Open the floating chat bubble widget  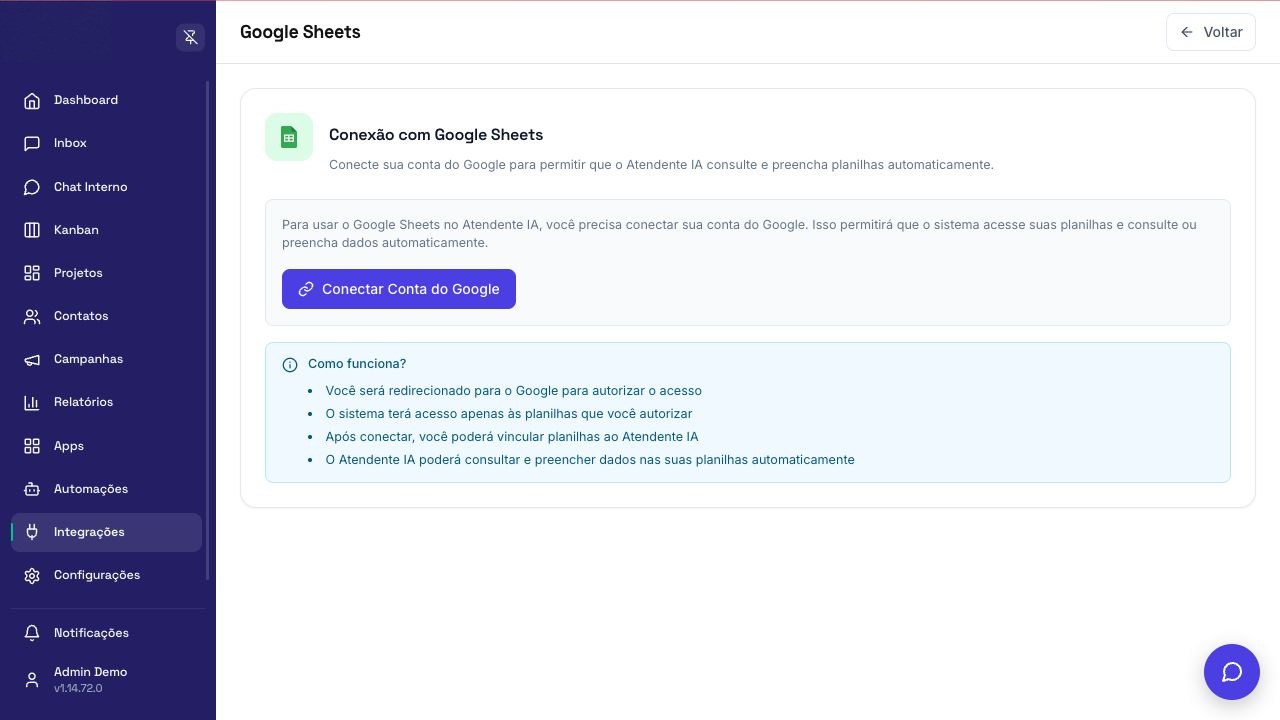[x=1232, y=672]
